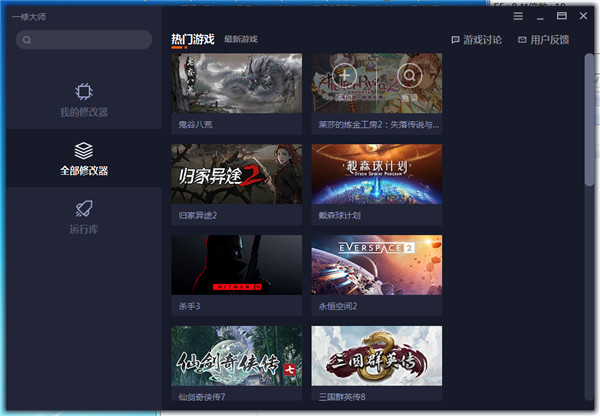Switch to 最新游戏 tab
This screenshot has width=600, height=416.
pyautogui.click(x=241, y=39)
